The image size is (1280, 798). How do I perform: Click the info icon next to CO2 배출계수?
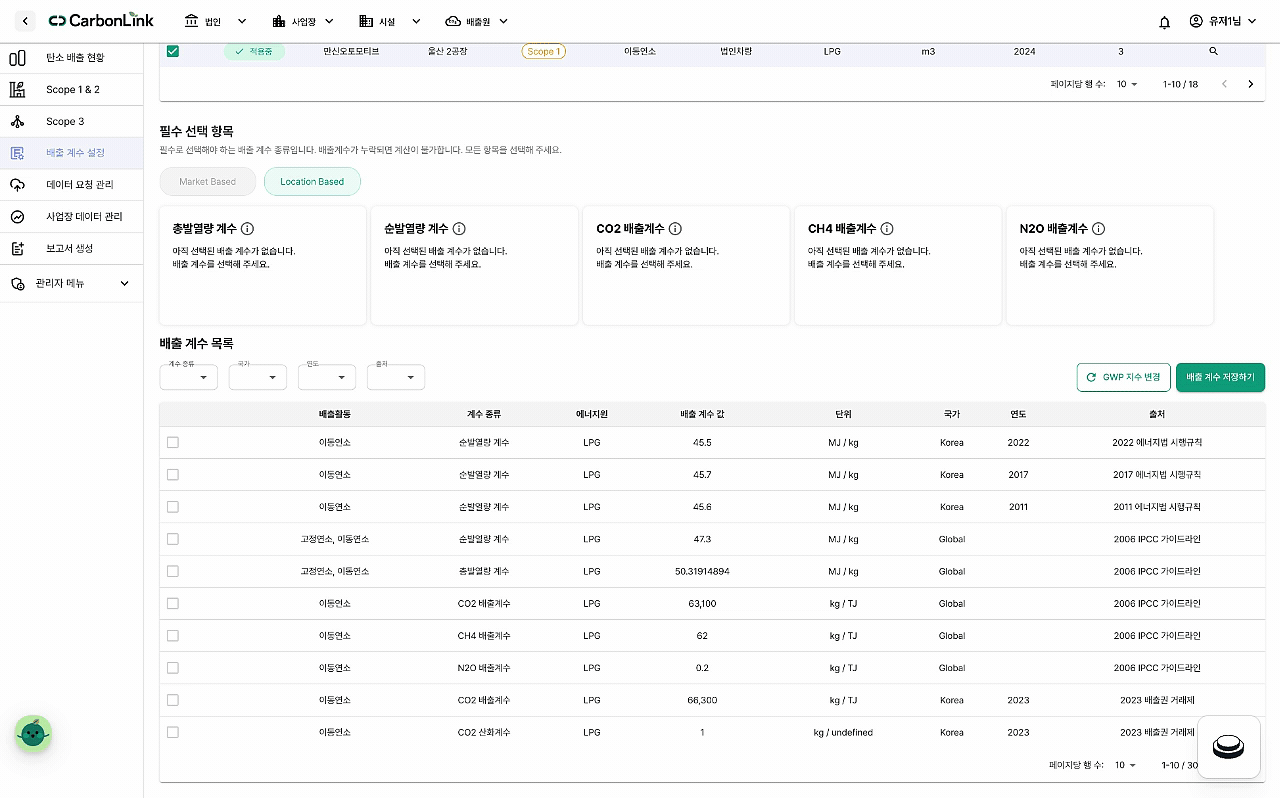pos(675,228)
